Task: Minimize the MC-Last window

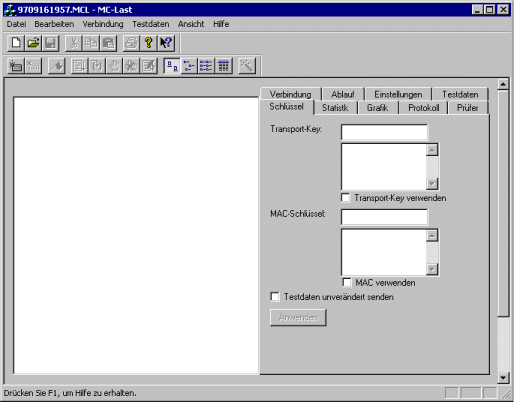Action: [x=477, y=10]
